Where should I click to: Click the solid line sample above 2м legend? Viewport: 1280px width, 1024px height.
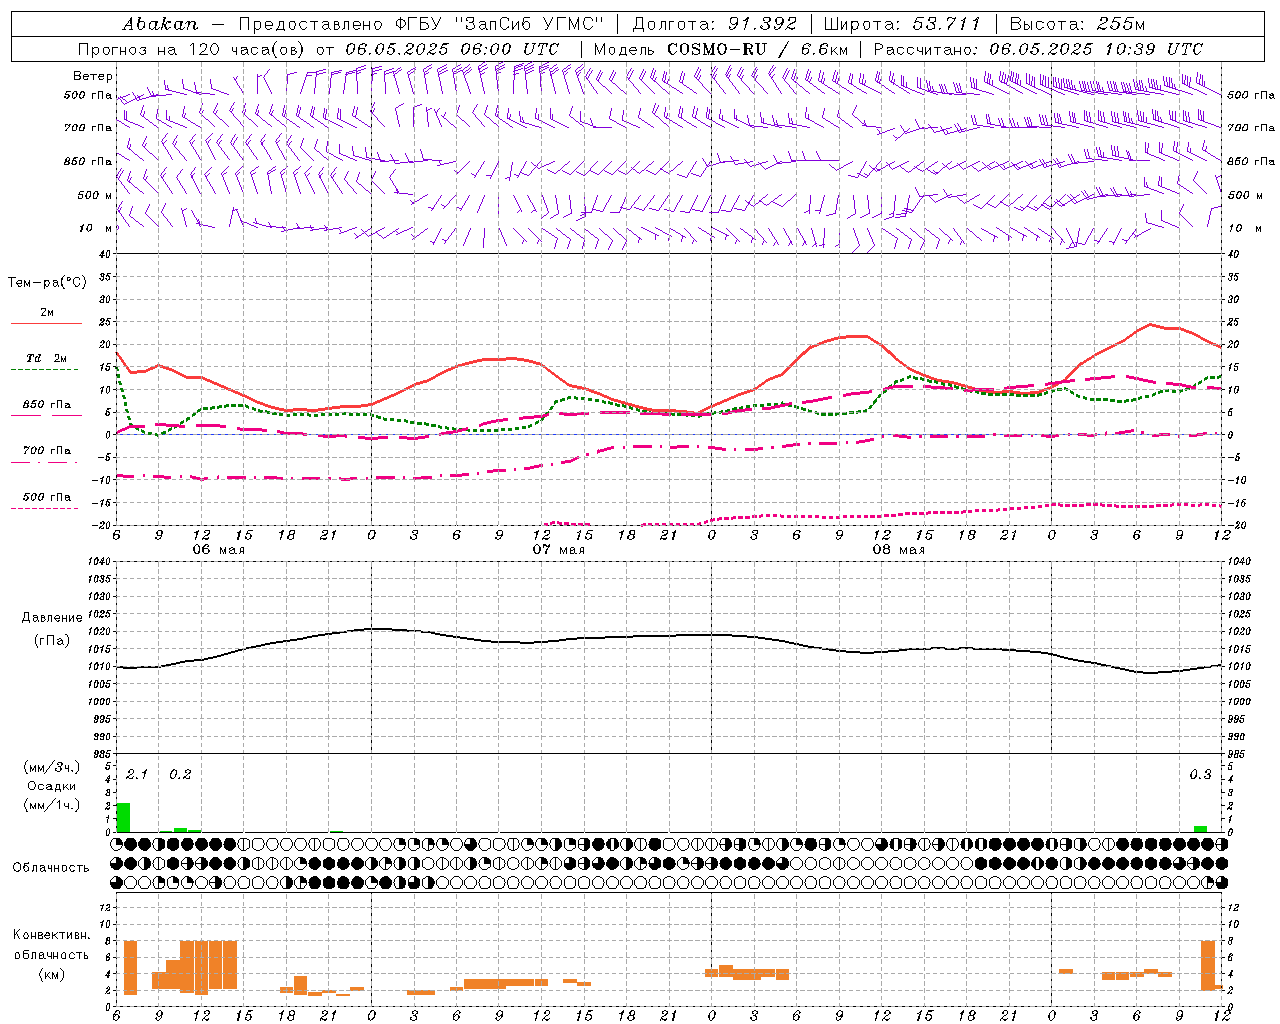(x=46, y=323)
